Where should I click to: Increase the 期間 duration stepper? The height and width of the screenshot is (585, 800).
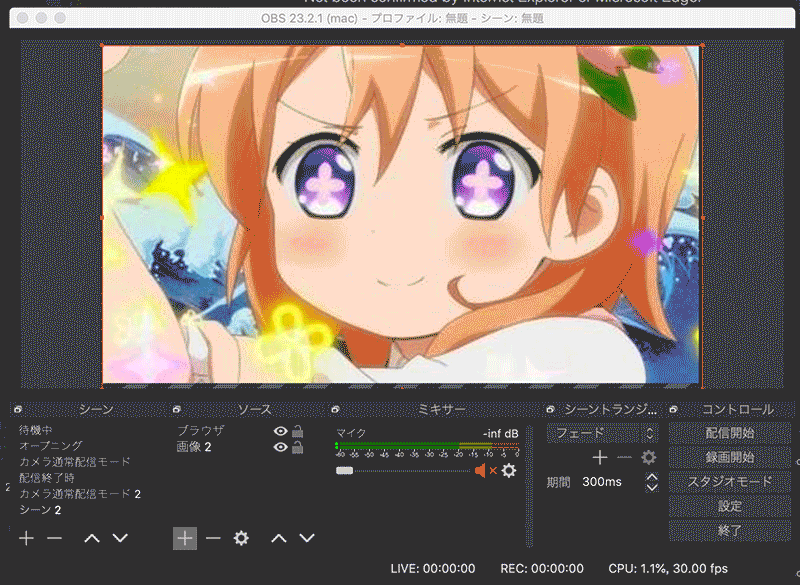tap(652, 477)
